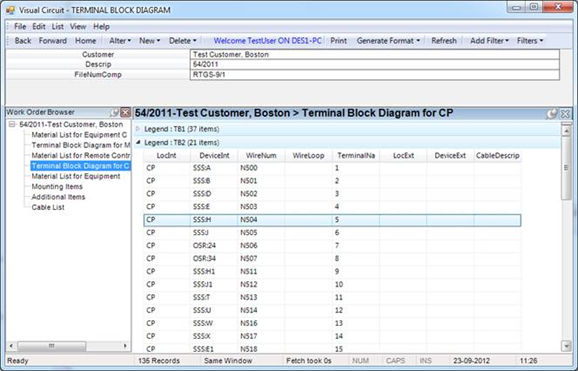This screenshot has height=371, width=578.
Task: Pin the Work Order Browser panel
Action: (115, 112)
